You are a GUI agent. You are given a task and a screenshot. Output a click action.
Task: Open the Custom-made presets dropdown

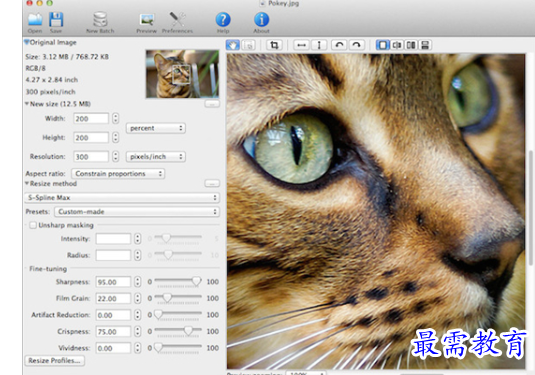click(137, 212)
